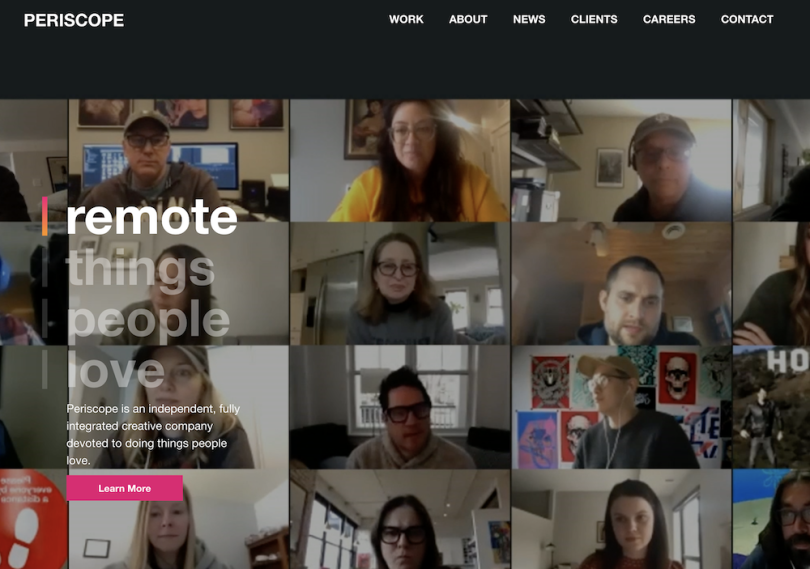
Task: Click tile of woman beside refrigerator
Action: pos(400,284)
